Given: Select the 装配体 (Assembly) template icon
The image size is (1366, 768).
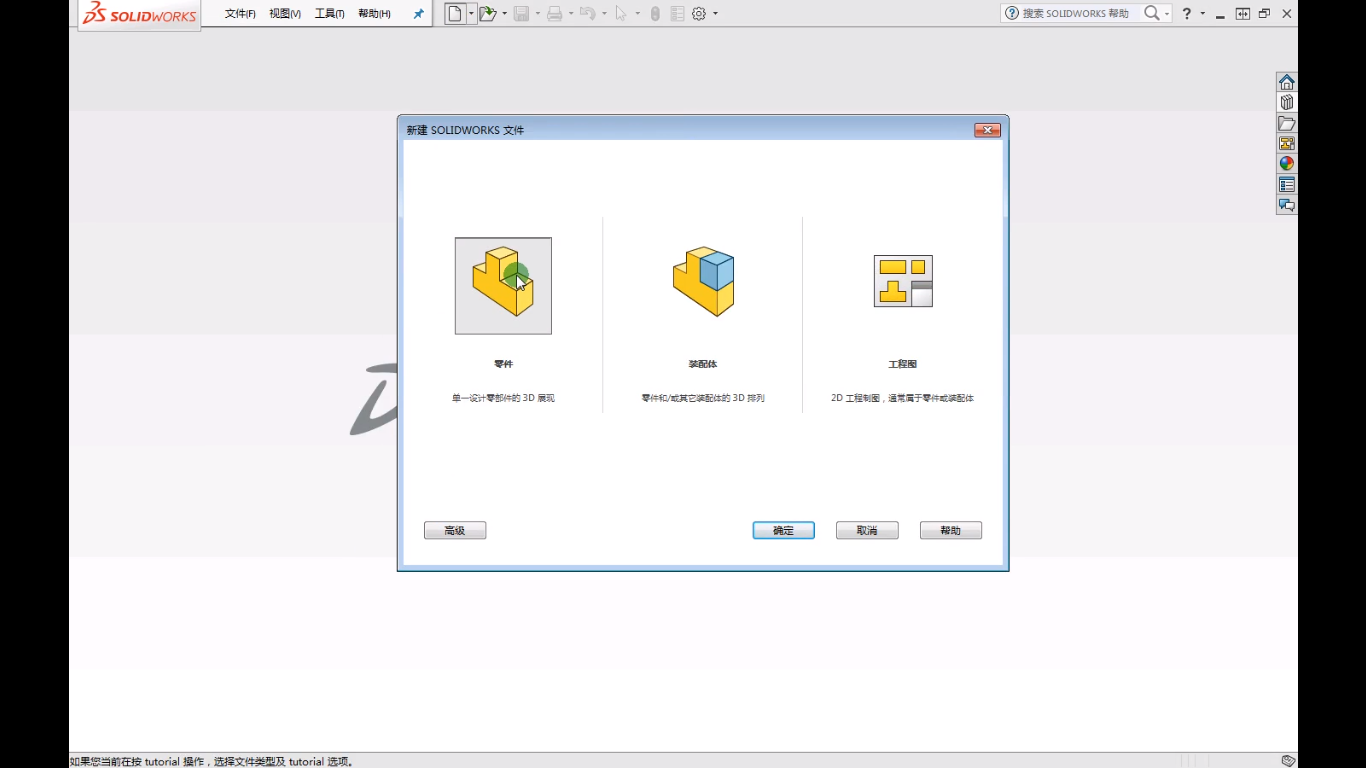Looking at the screenshot, I should point(703,282).
